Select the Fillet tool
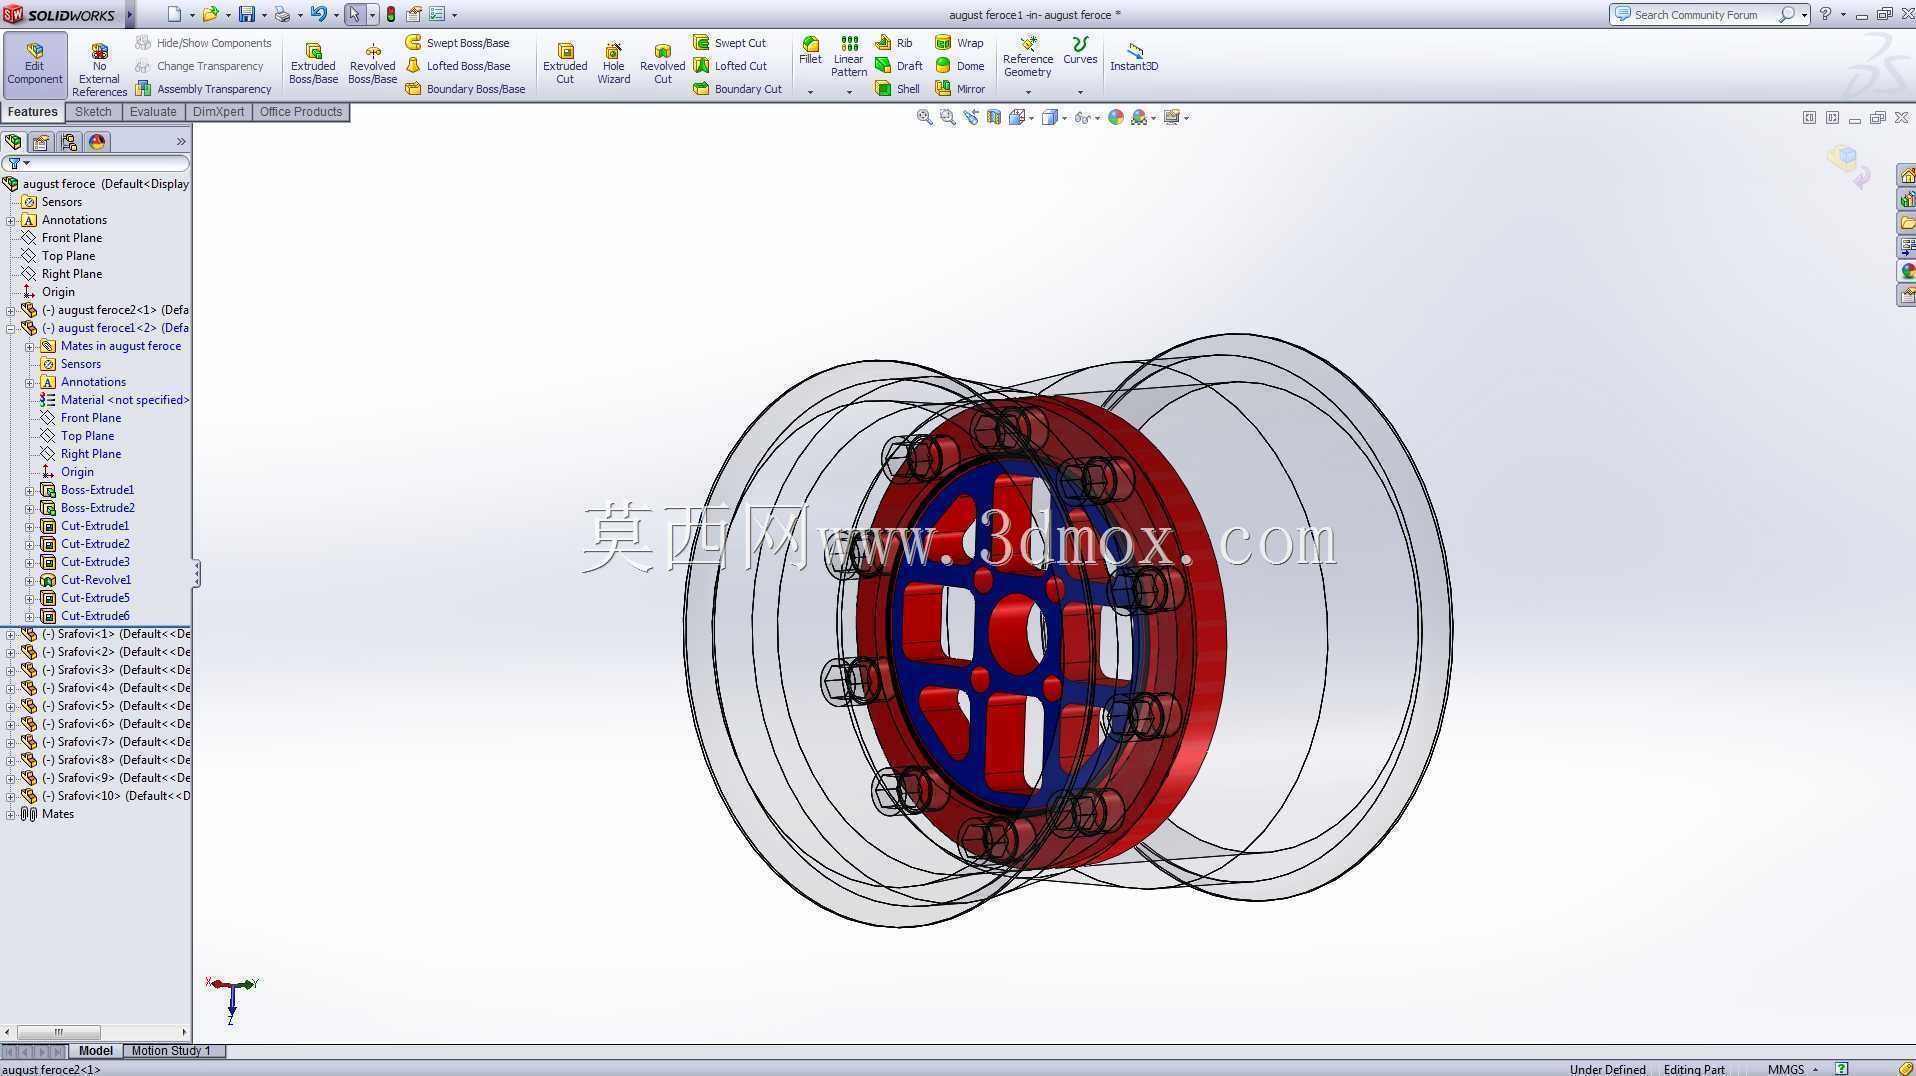The height and width of the screenshot is (1076, 1916). (x=810, y=51)
